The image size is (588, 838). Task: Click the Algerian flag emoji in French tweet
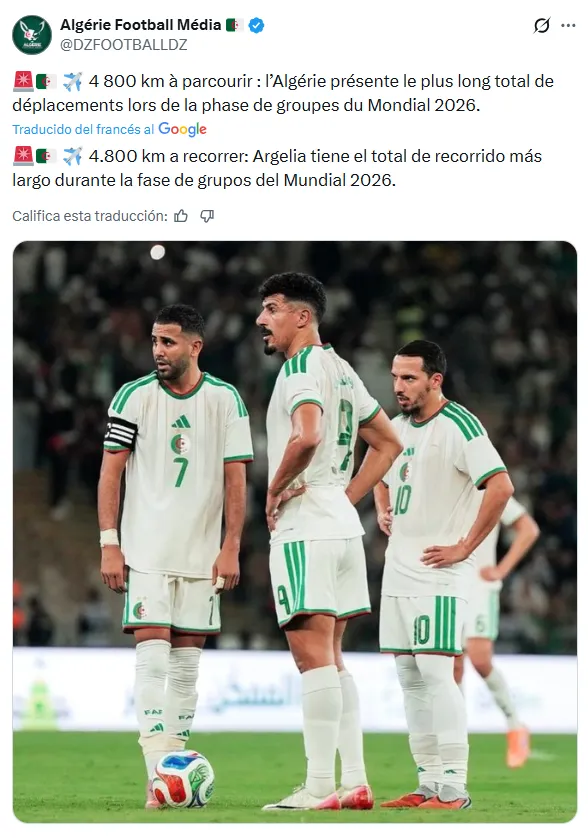coord(47,82)
